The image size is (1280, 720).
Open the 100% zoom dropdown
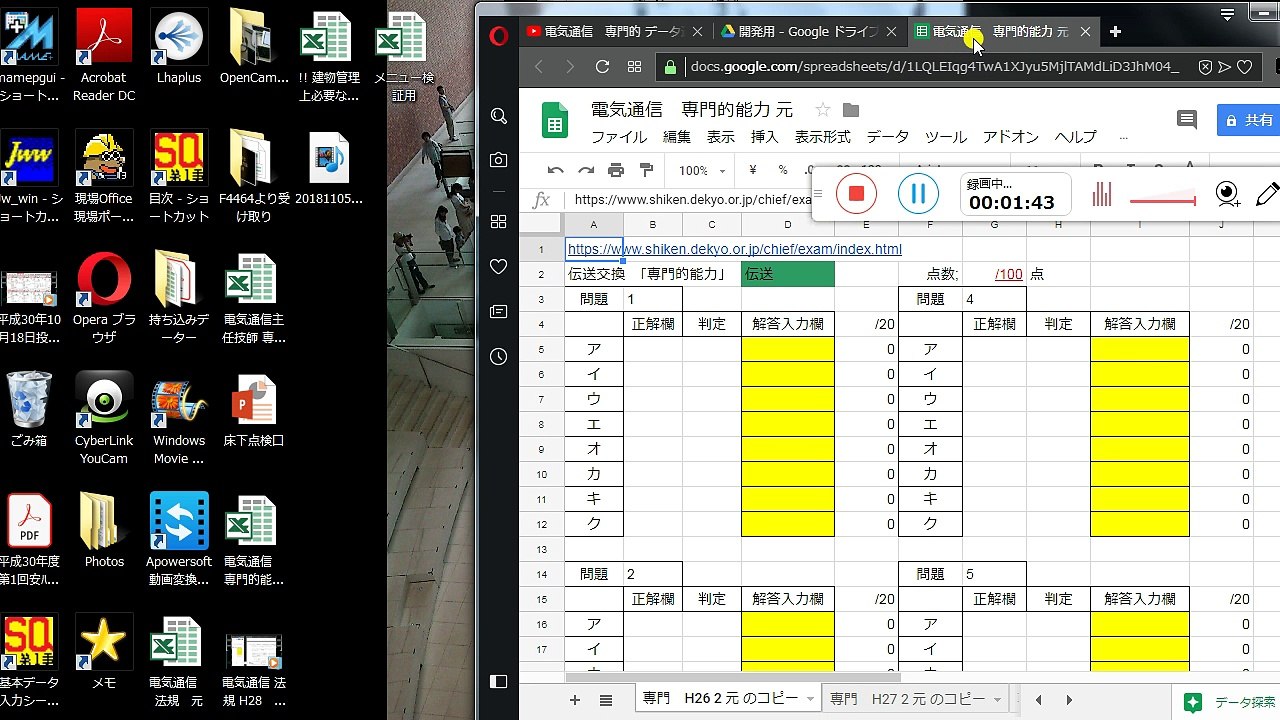point(703,170)
